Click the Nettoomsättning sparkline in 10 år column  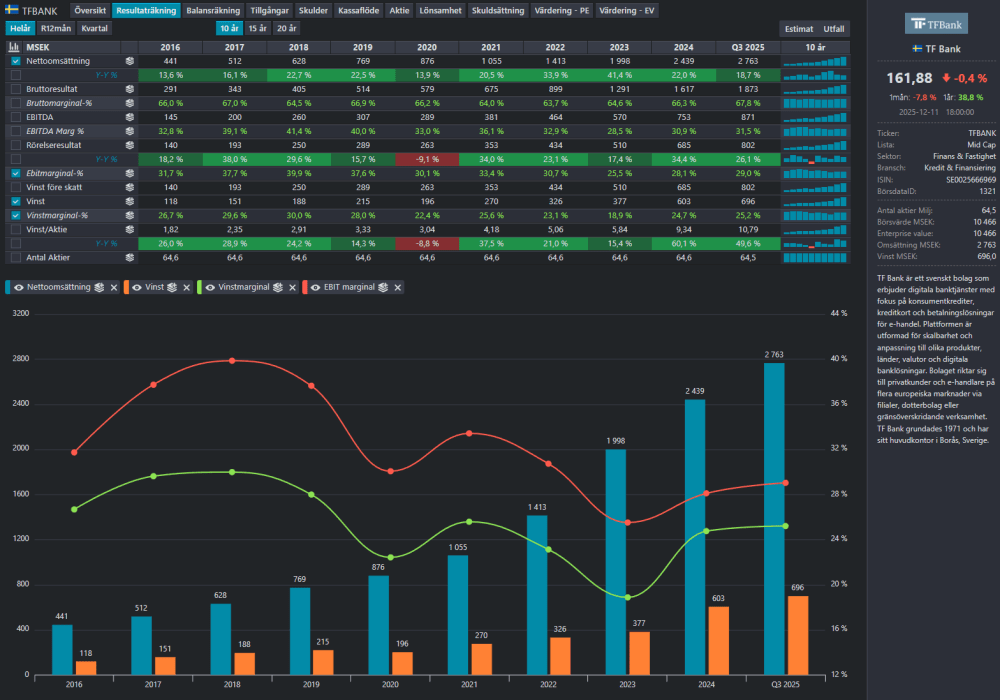point(815,61)
